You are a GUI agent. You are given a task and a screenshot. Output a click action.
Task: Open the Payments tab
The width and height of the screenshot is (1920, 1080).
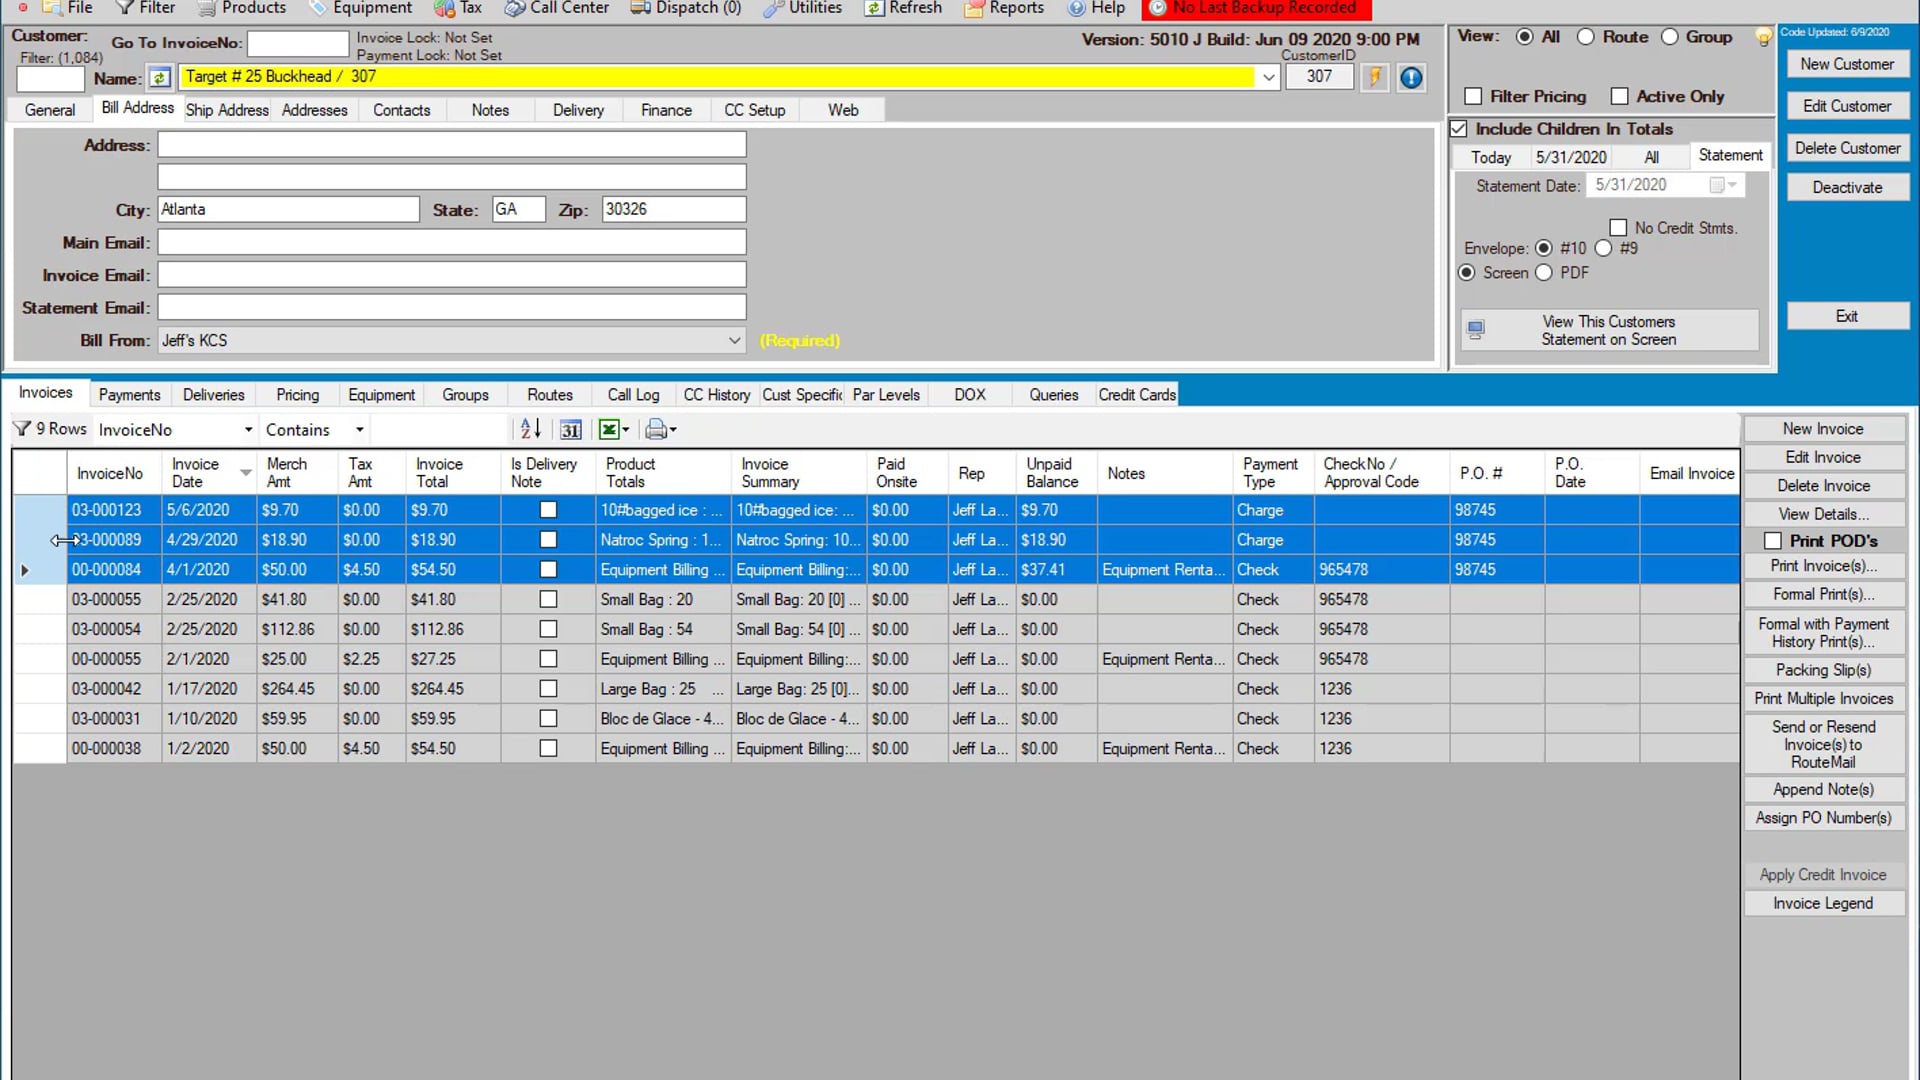[129, 395]
